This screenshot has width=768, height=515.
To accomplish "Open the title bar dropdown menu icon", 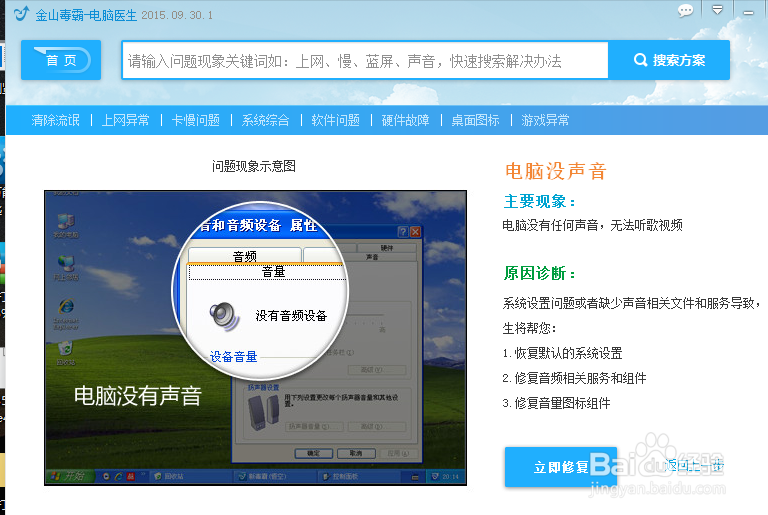I will pos(717,10).
